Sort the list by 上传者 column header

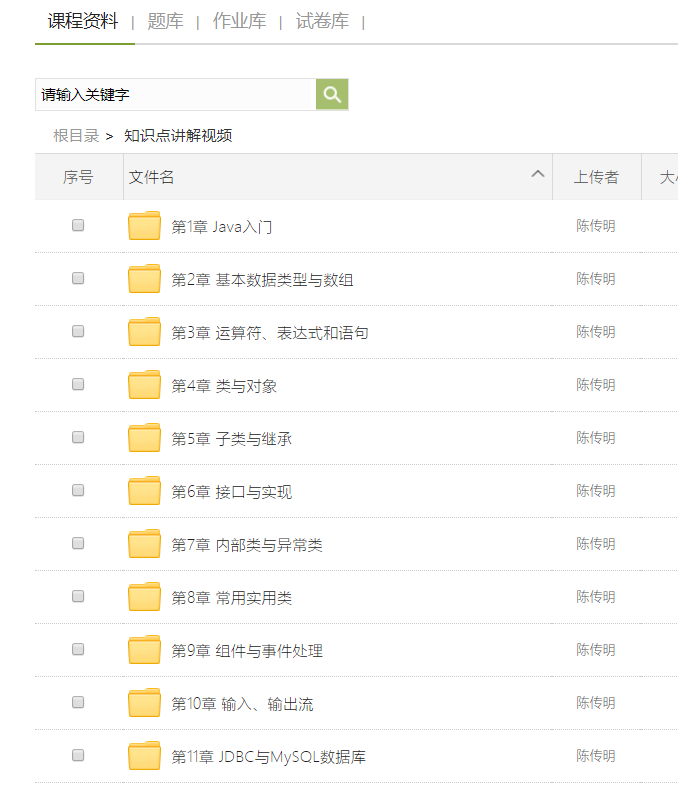596,177
